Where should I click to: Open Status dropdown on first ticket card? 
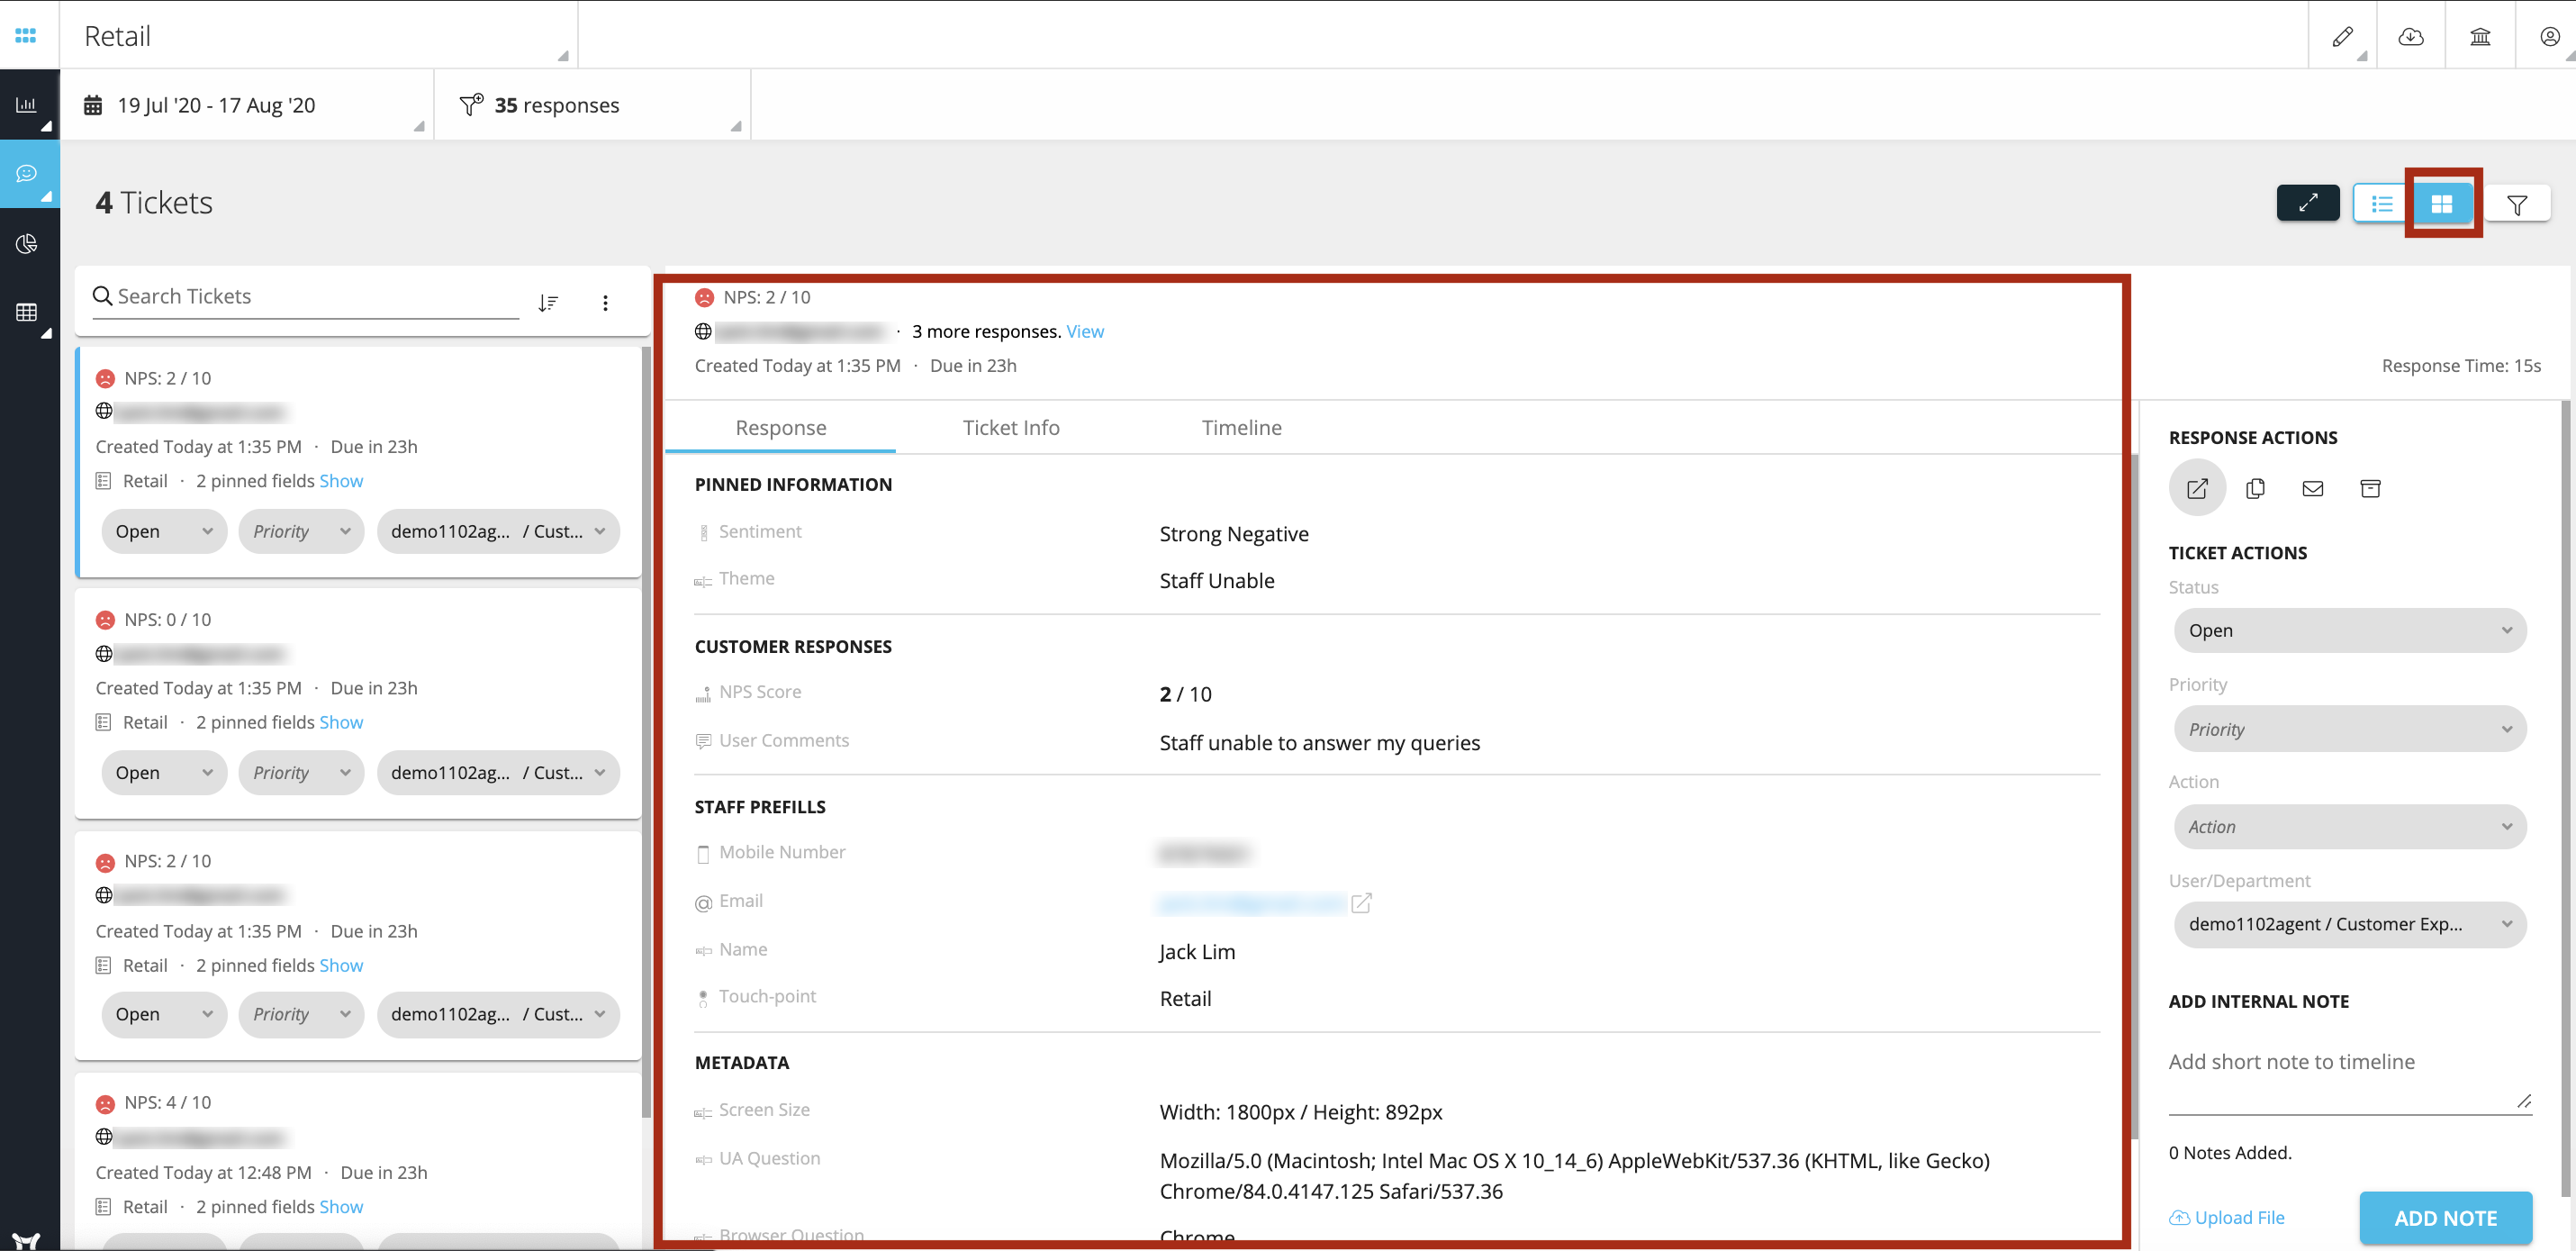point(164,531)
